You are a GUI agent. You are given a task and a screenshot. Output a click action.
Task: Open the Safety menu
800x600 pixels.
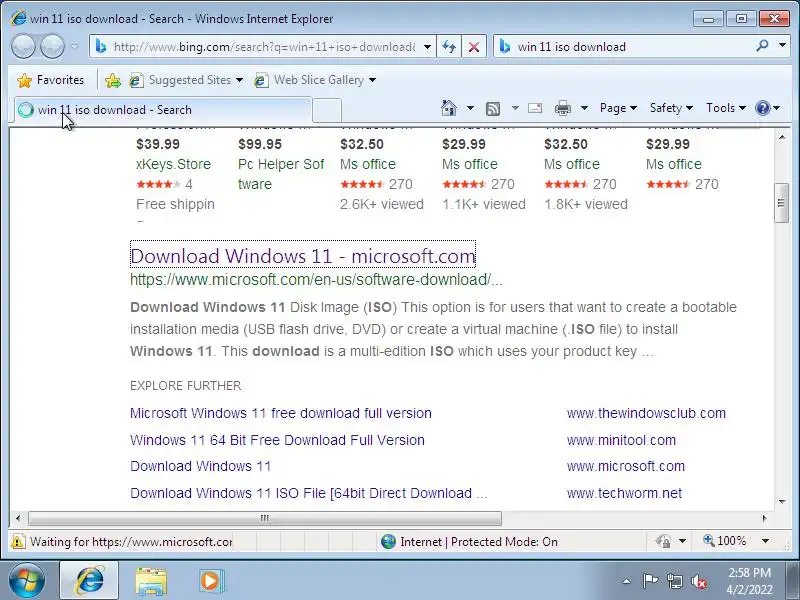[x=671, y=108]
